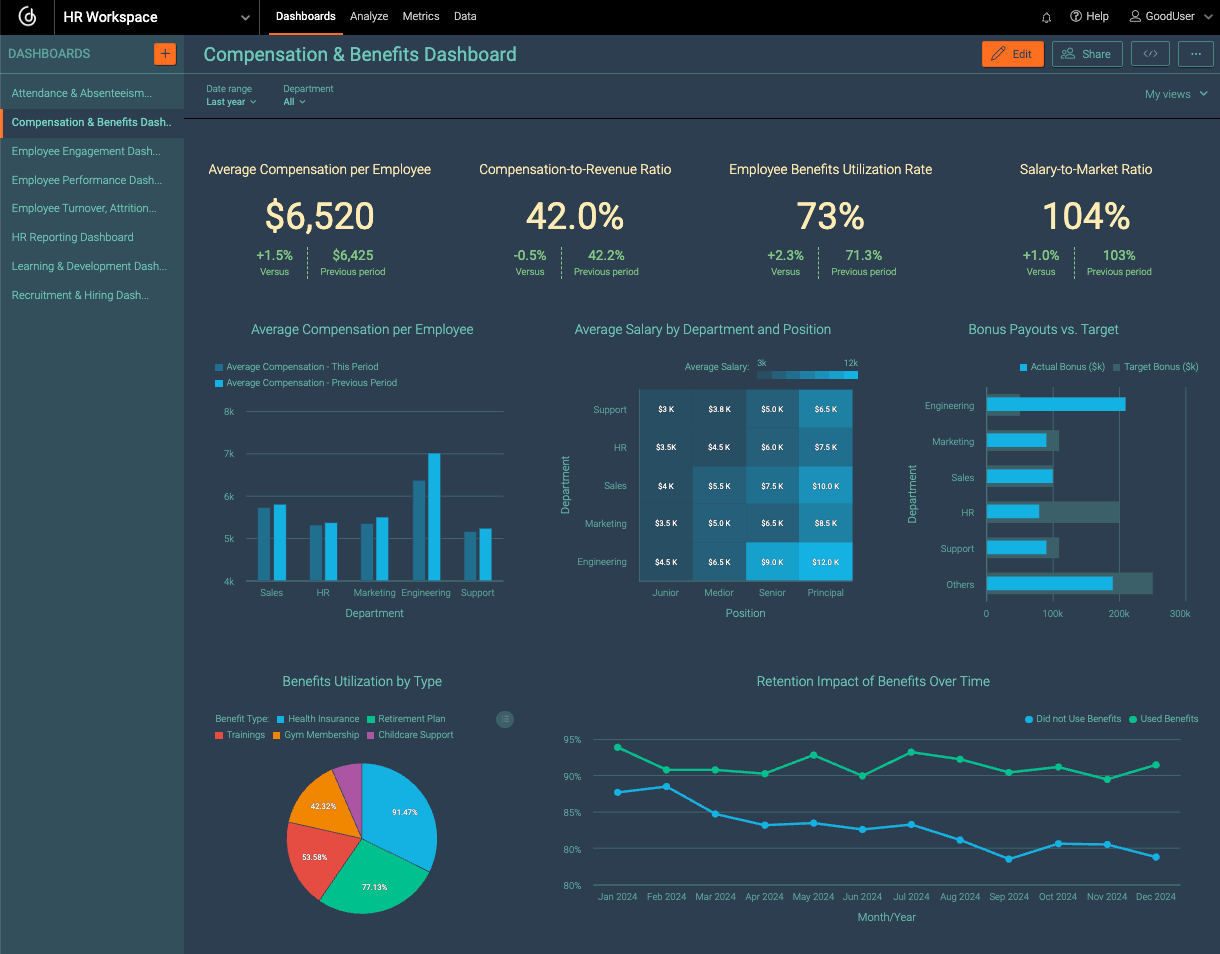Viewport: 1220px width, 954px height.
Task: Toggle the Actual Bonus legend item
Action: click(1062, 367)
